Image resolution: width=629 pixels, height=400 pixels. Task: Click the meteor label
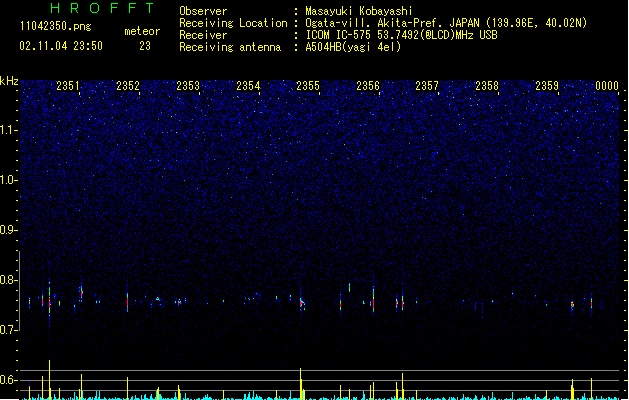[142, 31]
